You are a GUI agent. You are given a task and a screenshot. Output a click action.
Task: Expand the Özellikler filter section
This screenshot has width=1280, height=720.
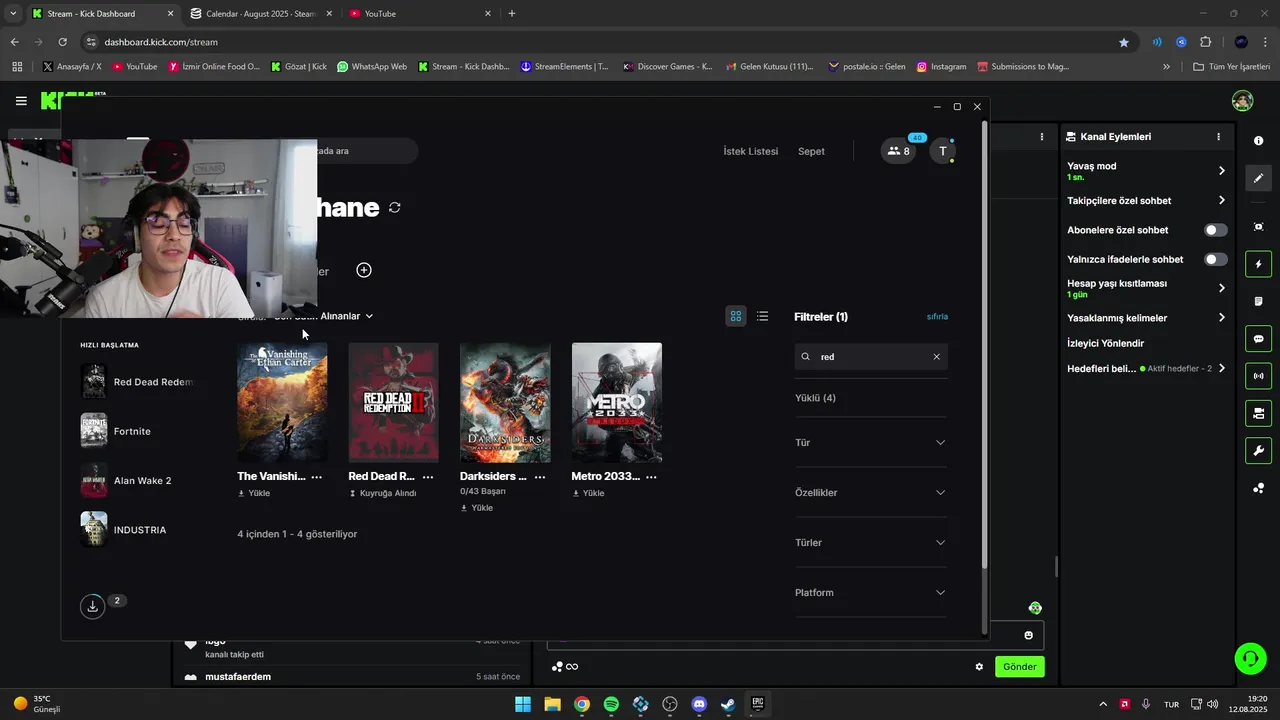click(x=870, y=493)
